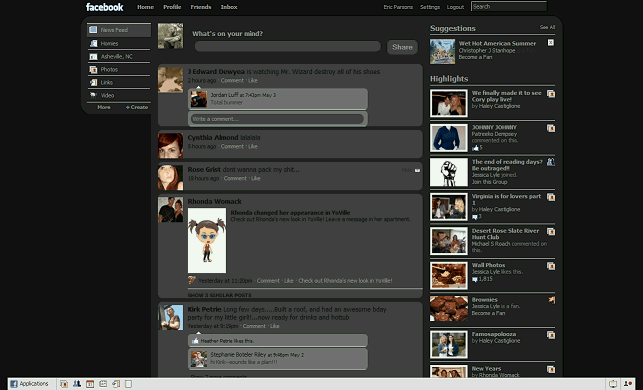The image size is (643, 390).
Task: Open Kirk Petrie's profile picture
Action: 171,317
